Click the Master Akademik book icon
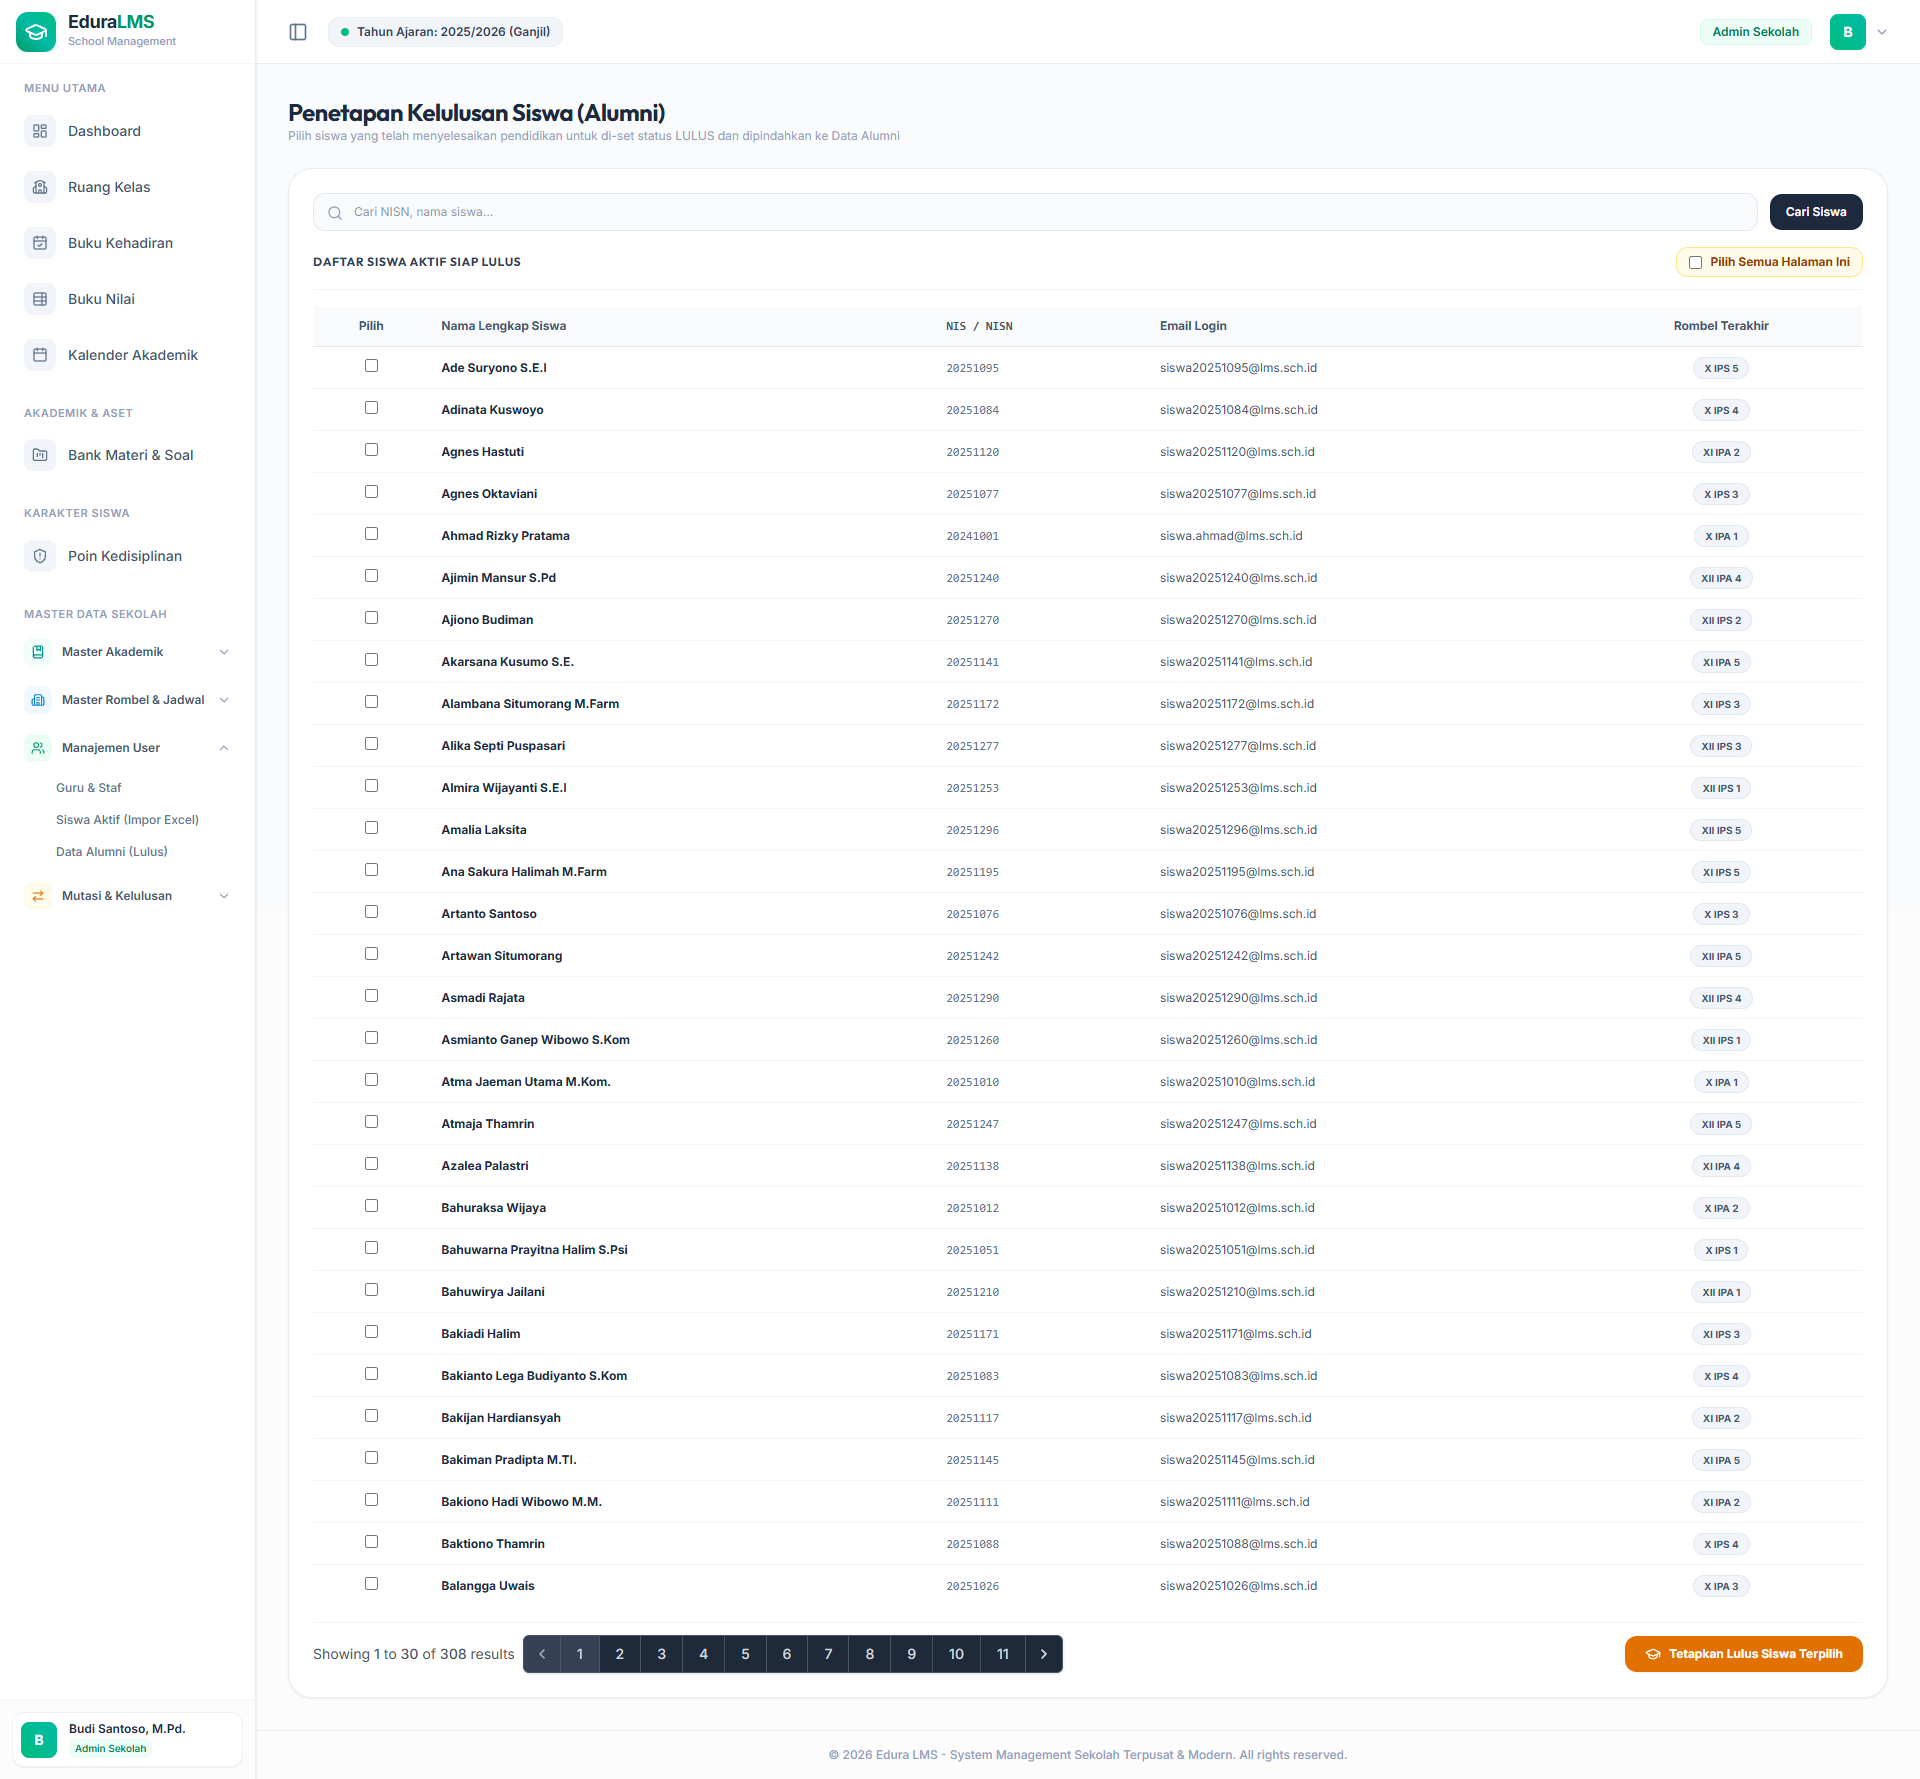Viewport: 1920px width, 1779px height. point(38,652)
